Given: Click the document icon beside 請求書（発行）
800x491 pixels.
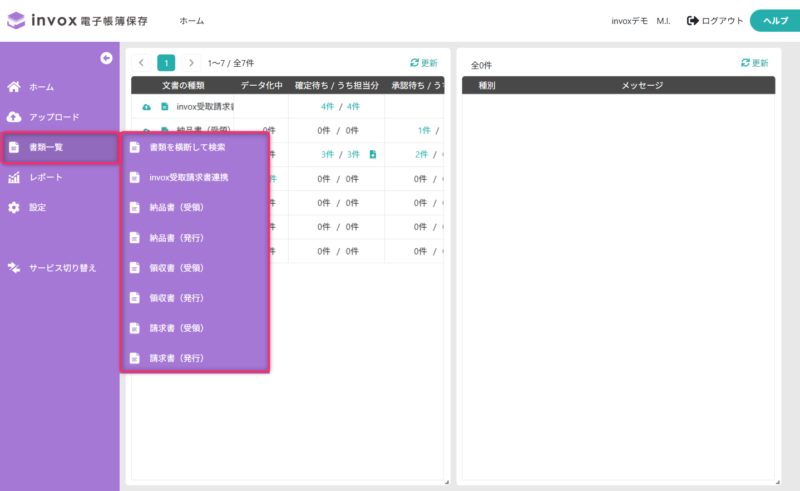Looking at the screenshot, I should [x=135, y=358].
